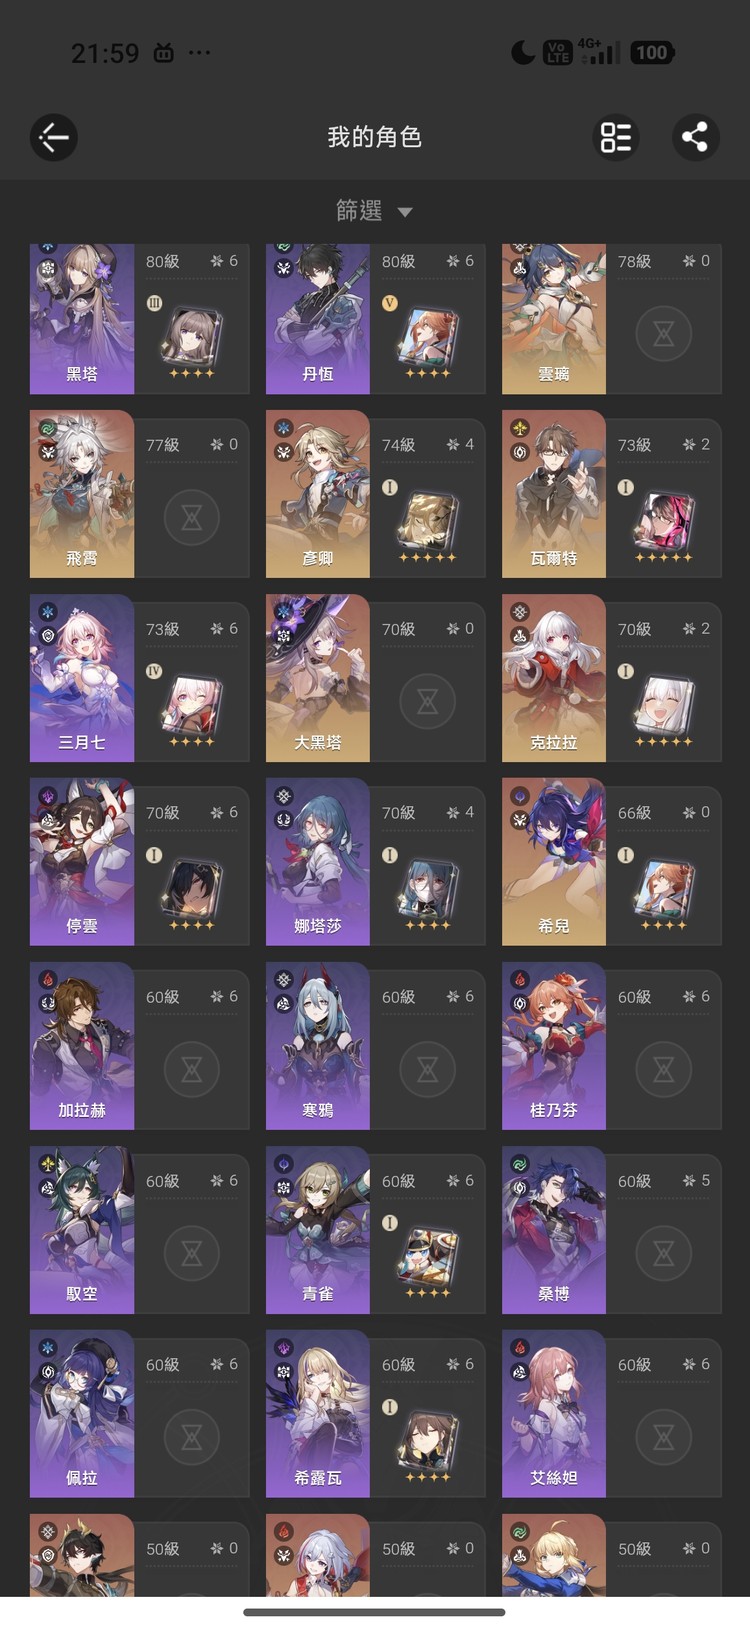Viewport: 750px width, 1628px height.
Task: Tap 希兒 character portrait
Action: [x=554, y=861]
